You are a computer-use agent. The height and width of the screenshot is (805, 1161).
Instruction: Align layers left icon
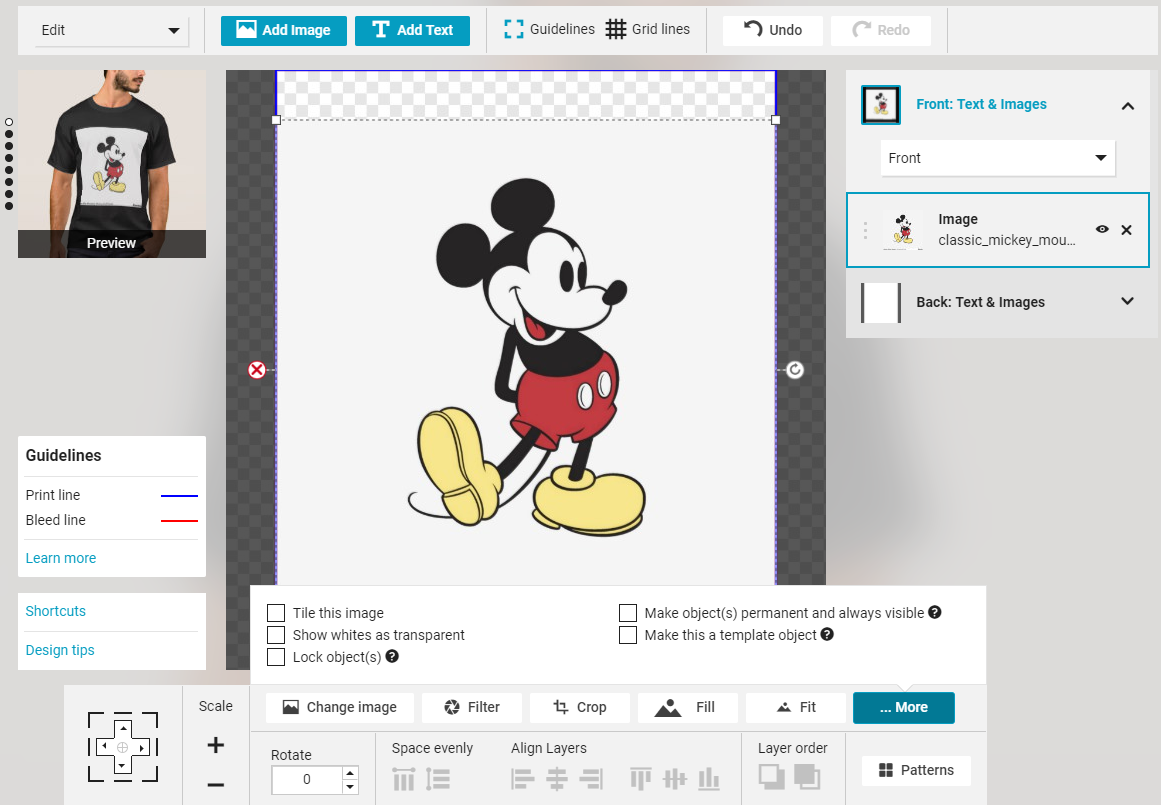click(x=522, y=779)
